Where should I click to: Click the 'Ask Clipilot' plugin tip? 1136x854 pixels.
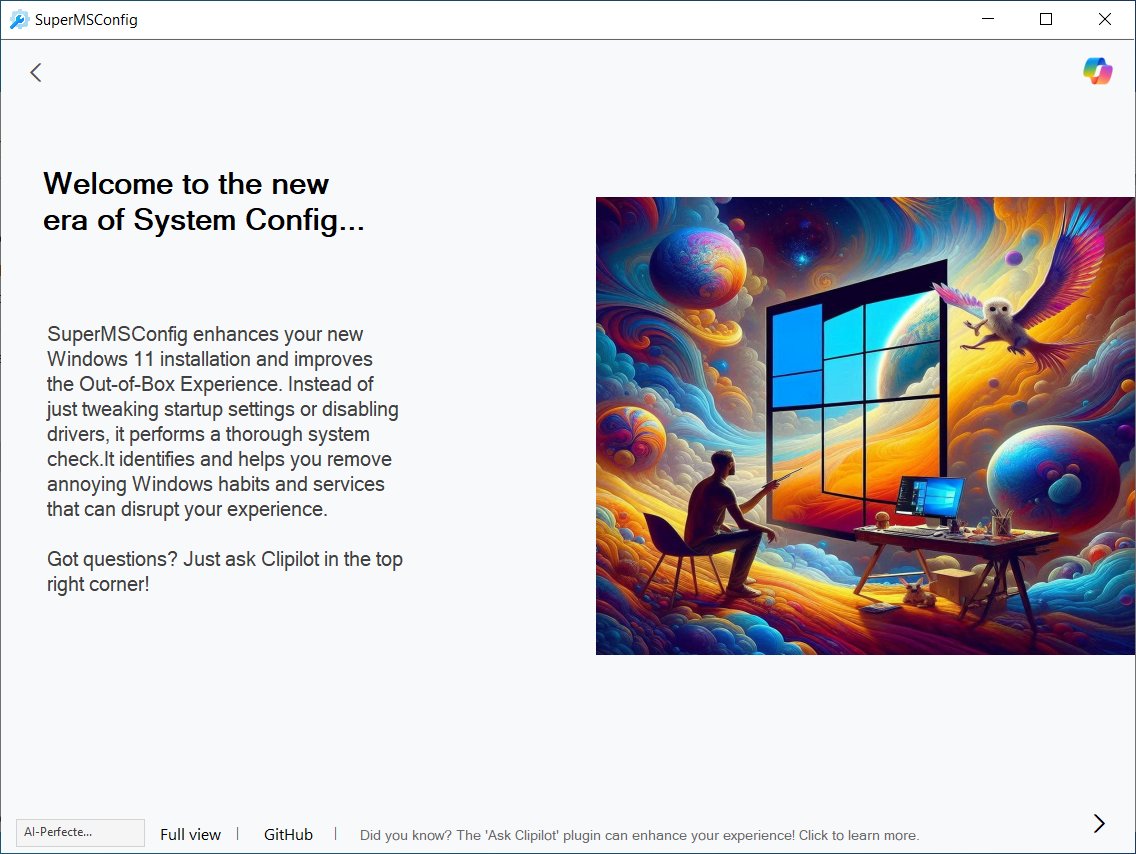click(x=640, y=835)
